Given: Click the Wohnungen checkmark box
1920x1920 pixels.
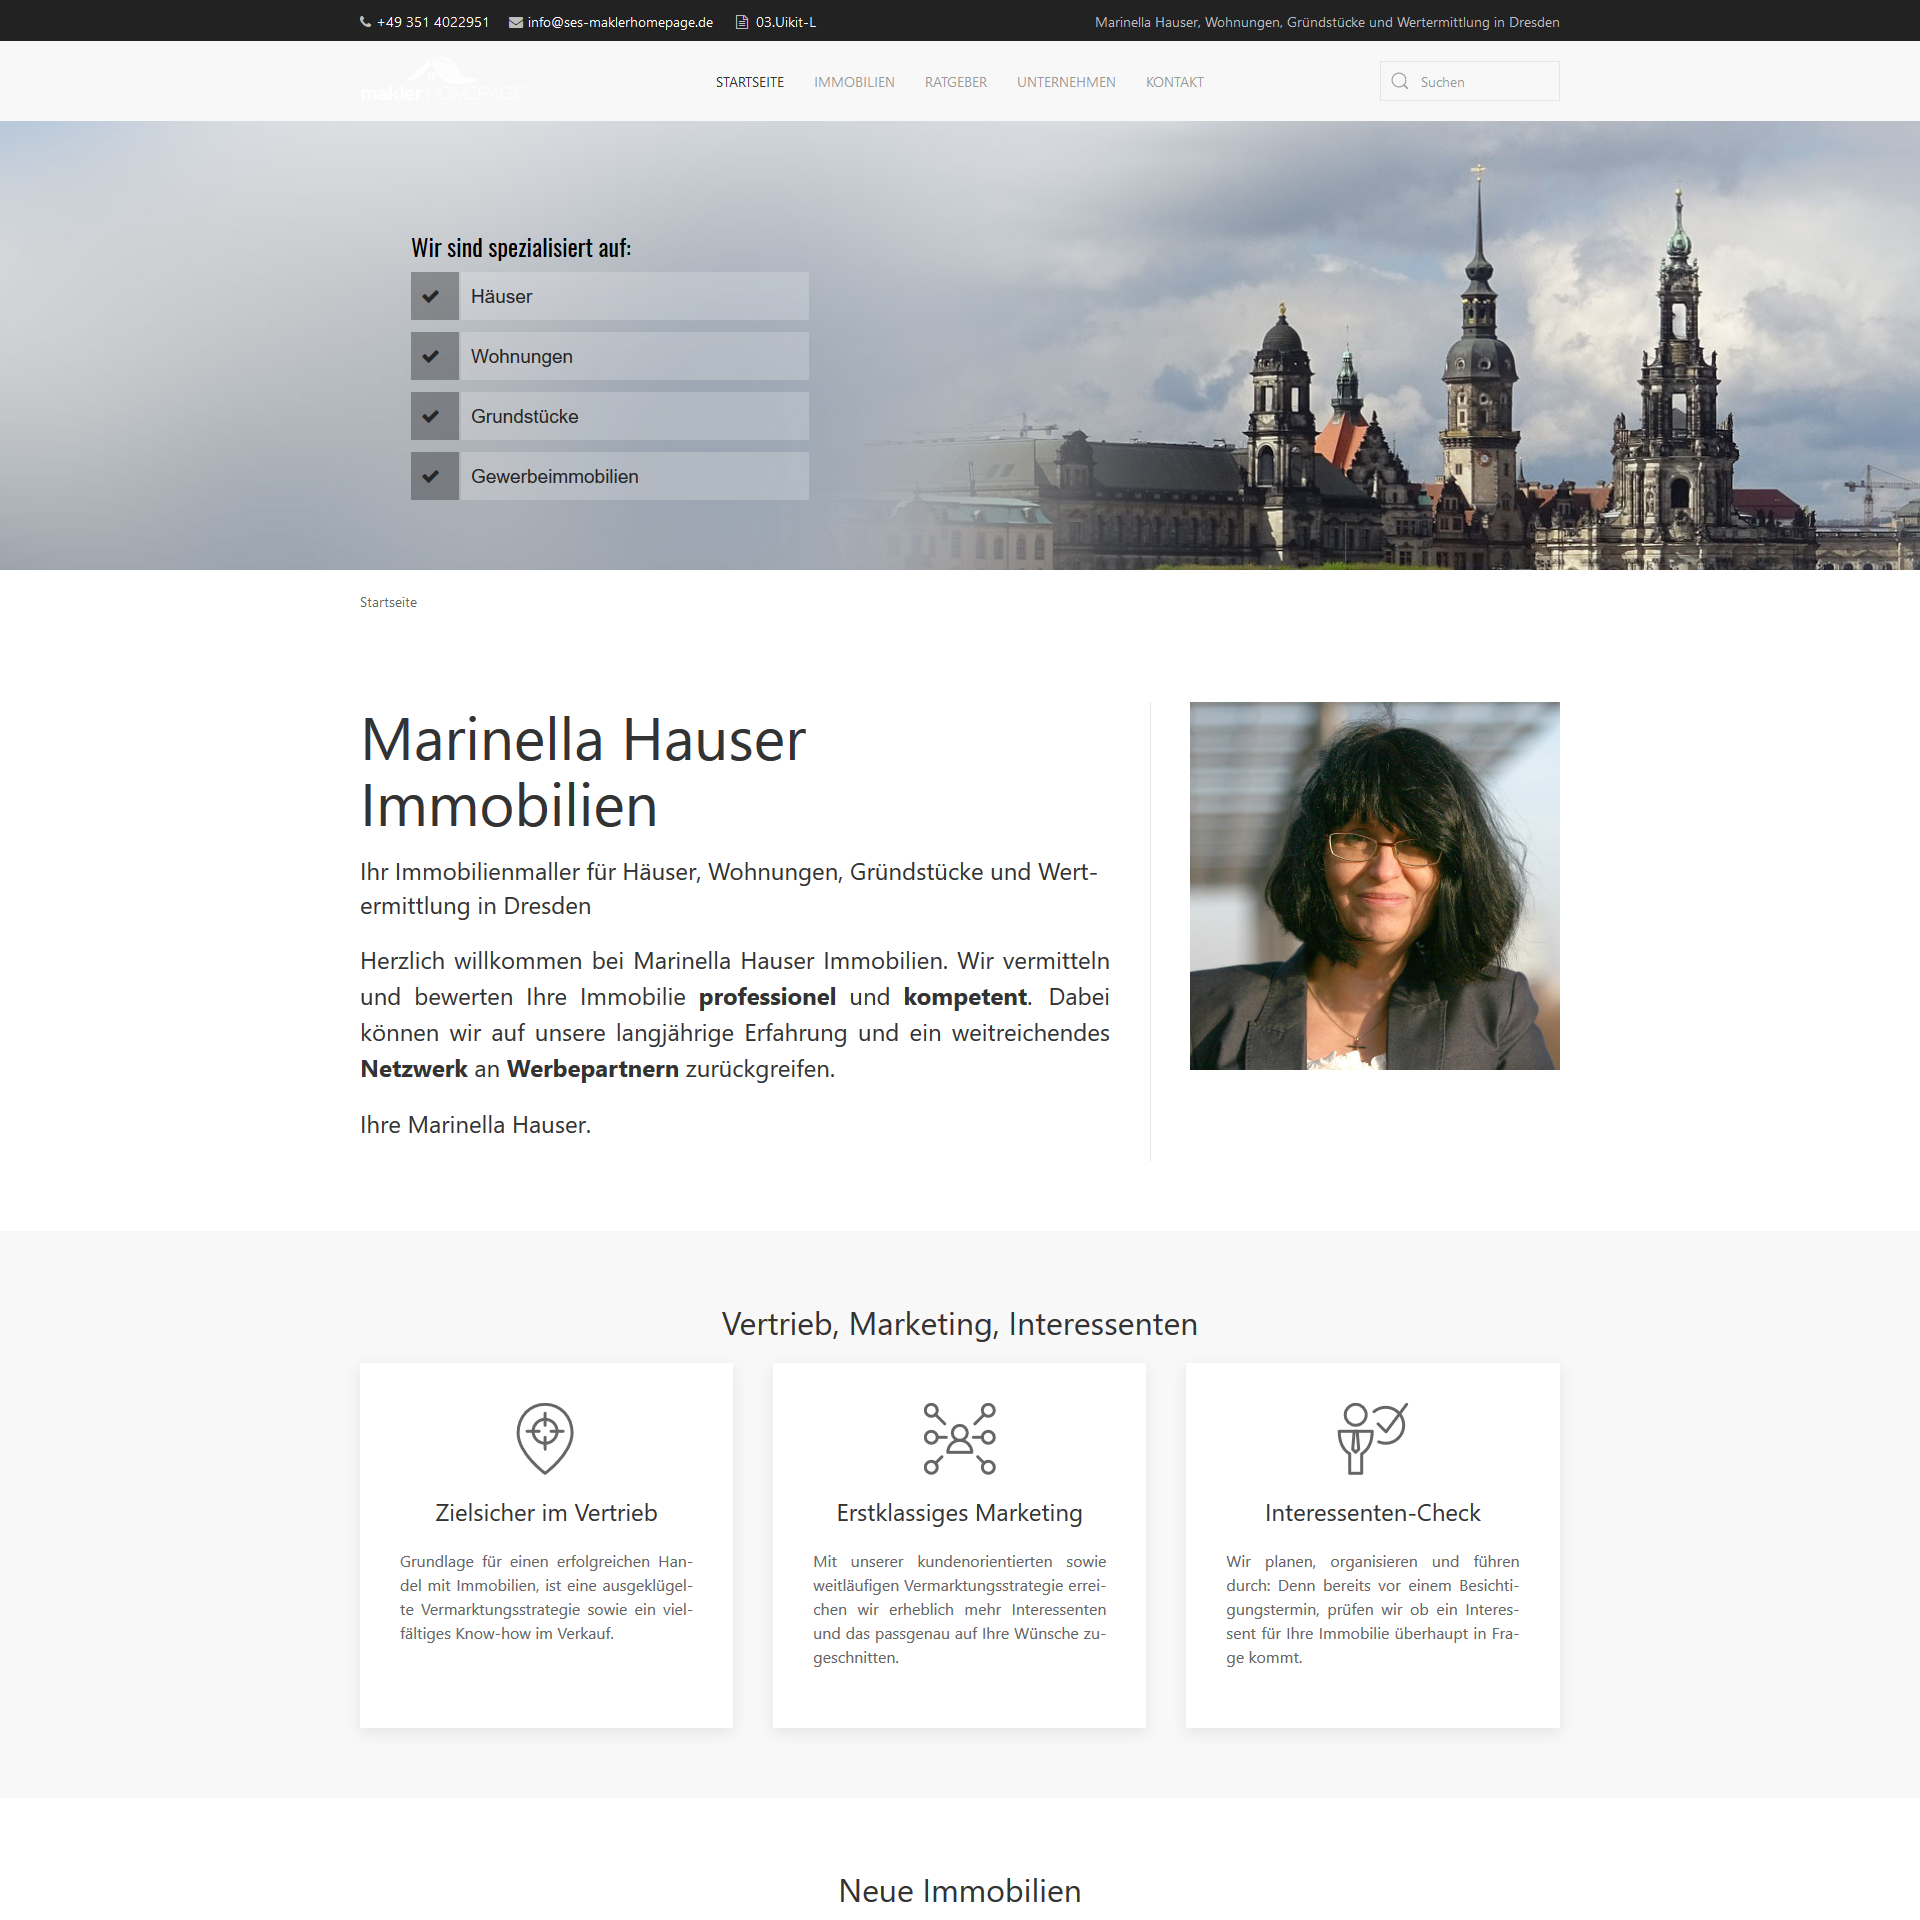Looking at the screenshot, I should click(x=435, y=356).
